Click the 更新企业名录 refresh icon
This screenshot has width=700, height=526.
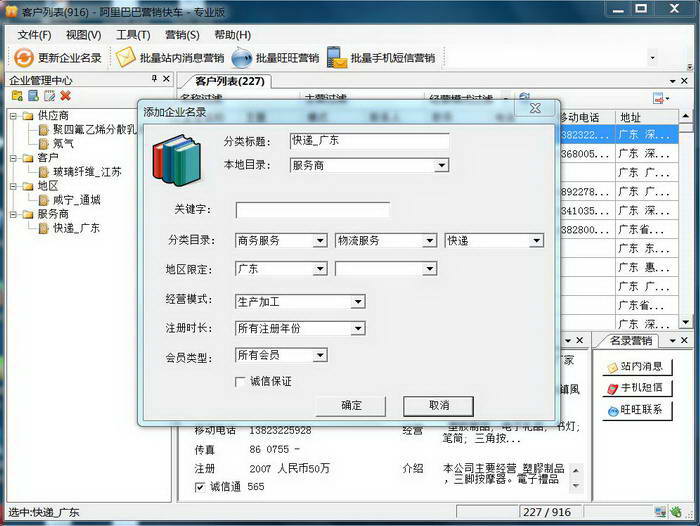pyautogui.click(x=23, y=58)
